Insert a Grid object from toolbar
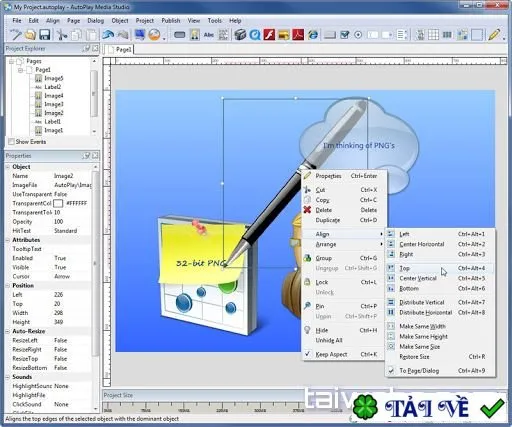This screenshot has height=427, width=512. click(x=433, y=35)
